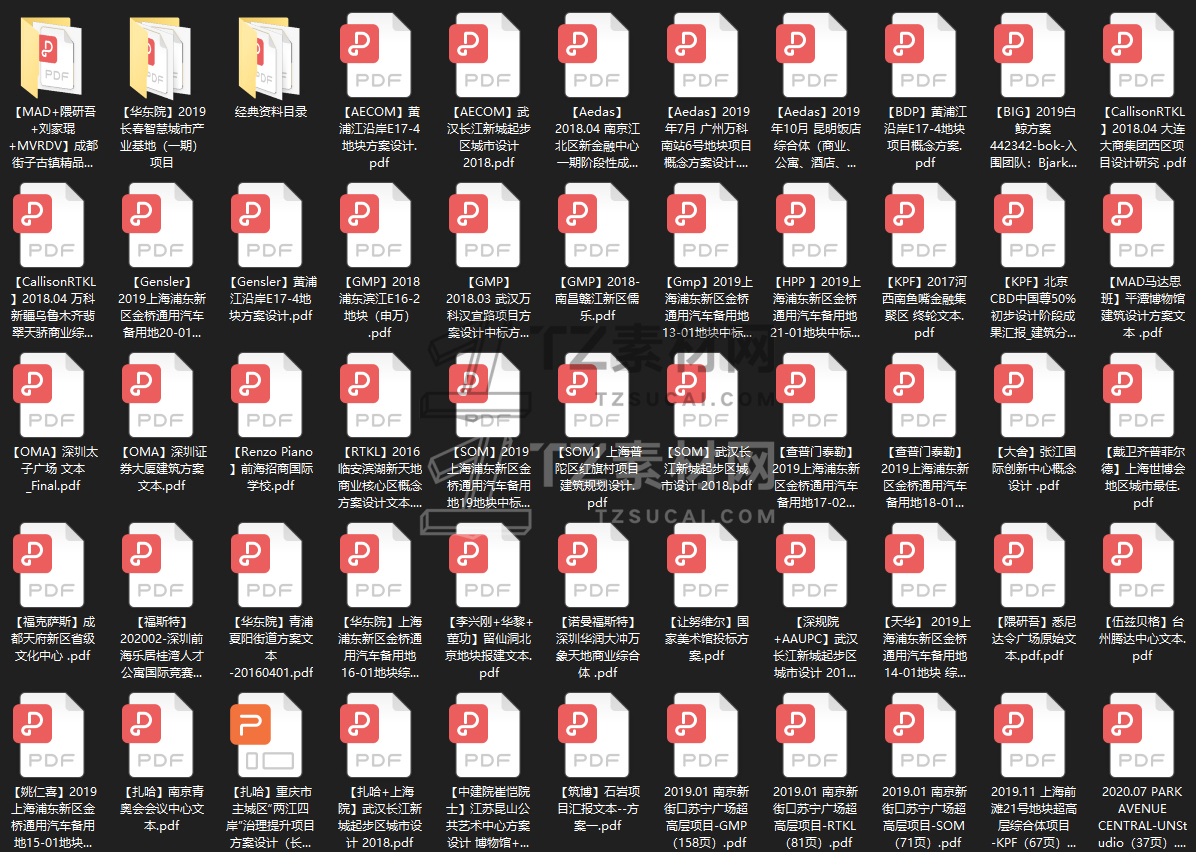Viewport: 1196px width, 852px height.
Task: Select 【诺曼福斯特】深圳华润大冲万象天地 PDF icon
Action: [x=593, y=566]
